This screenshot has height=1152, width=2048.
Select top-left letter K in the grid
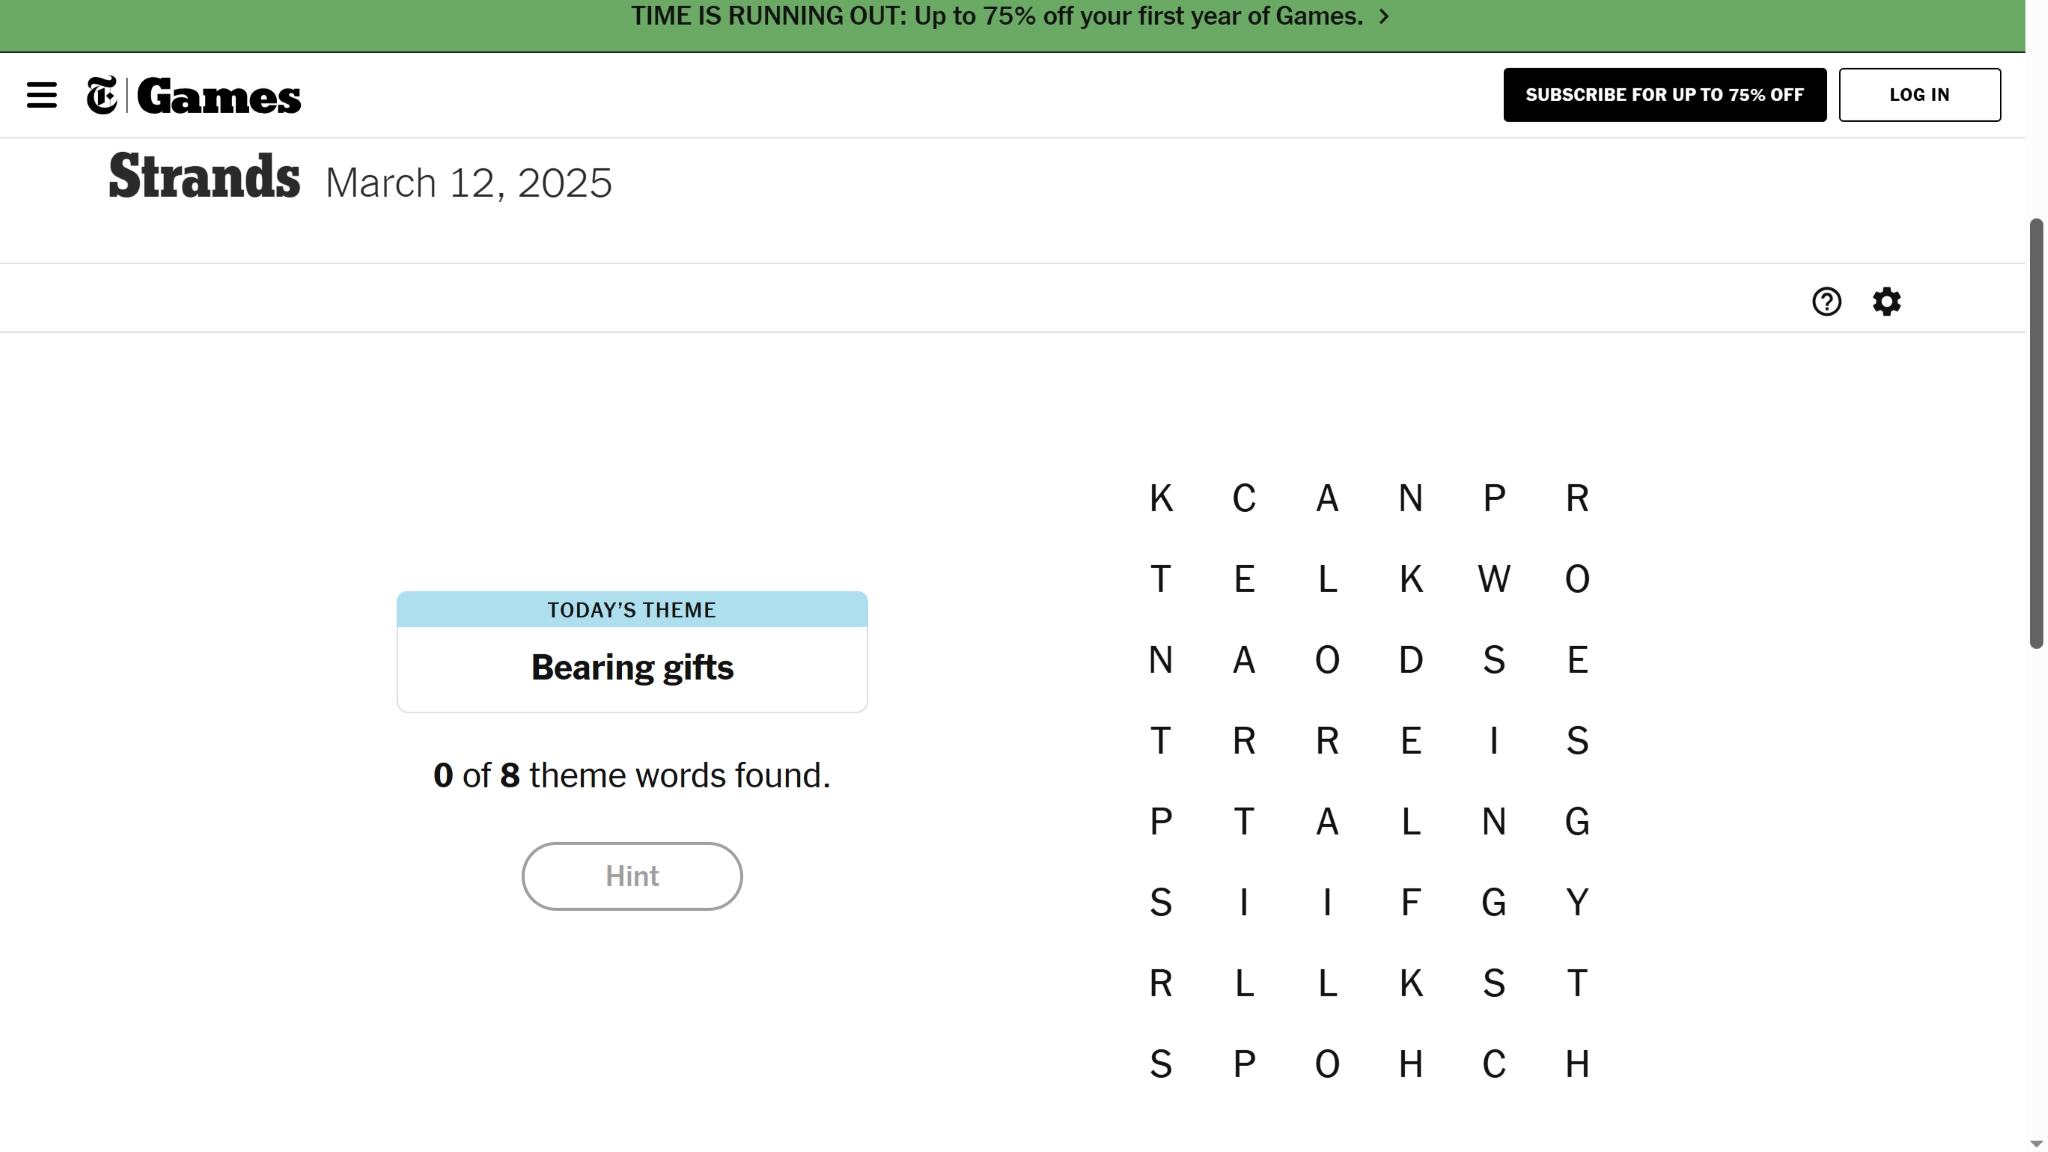click(x=1160, y=498)
